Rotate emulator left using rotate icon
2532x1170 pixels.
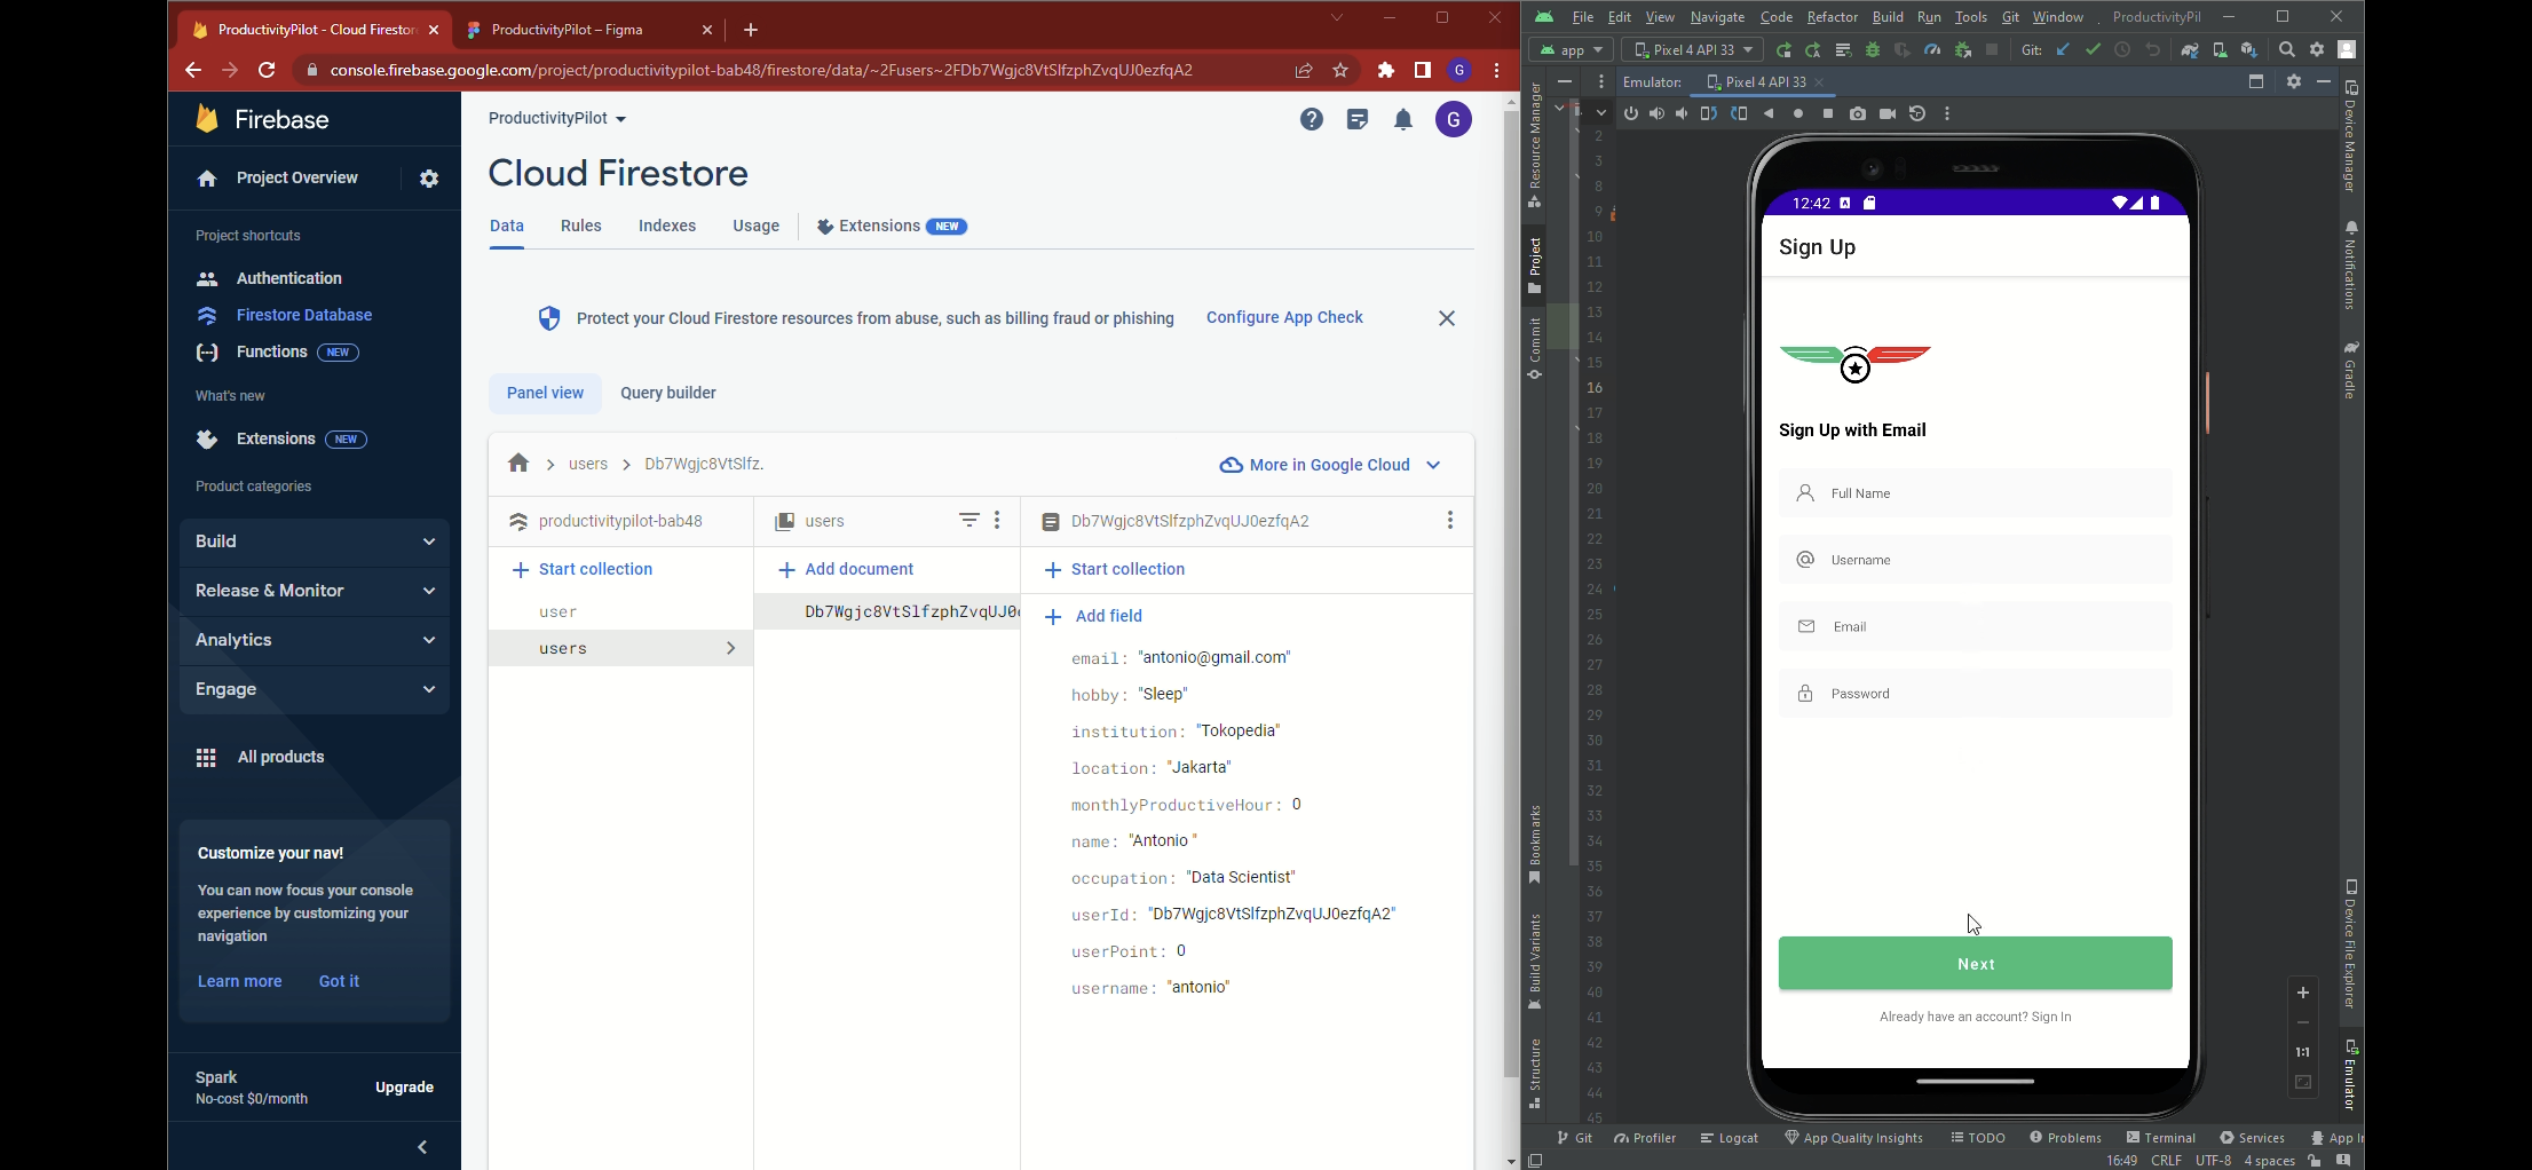1709,114
